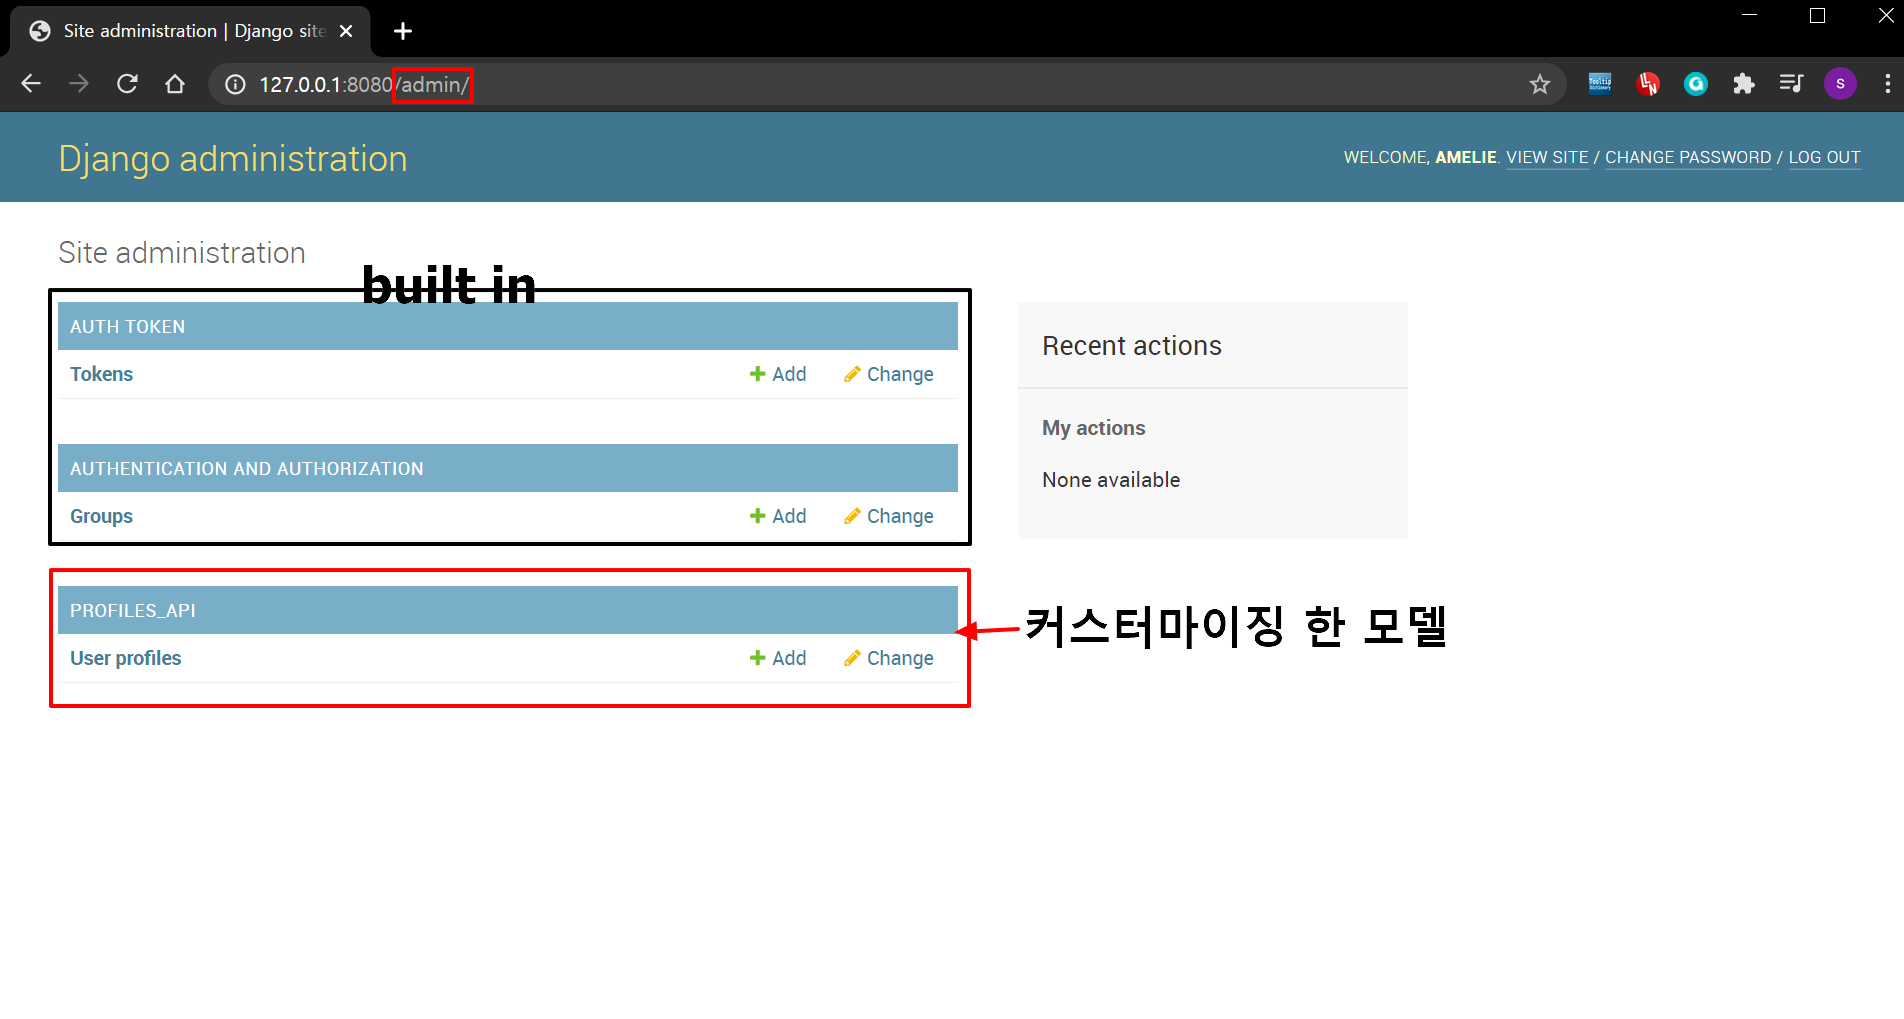The image size is (1904, 1019).
Task: Open the Tokens model list
Action: tap(101, 374)
